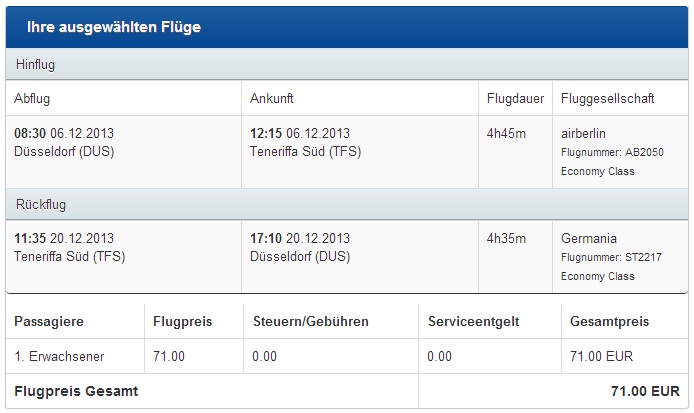
Task: Select the Rückflug section bar
Action: coord(347,205)
